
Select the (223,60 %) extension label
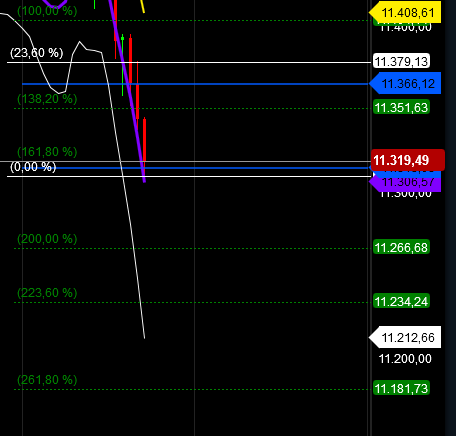(x=47, y=293)
